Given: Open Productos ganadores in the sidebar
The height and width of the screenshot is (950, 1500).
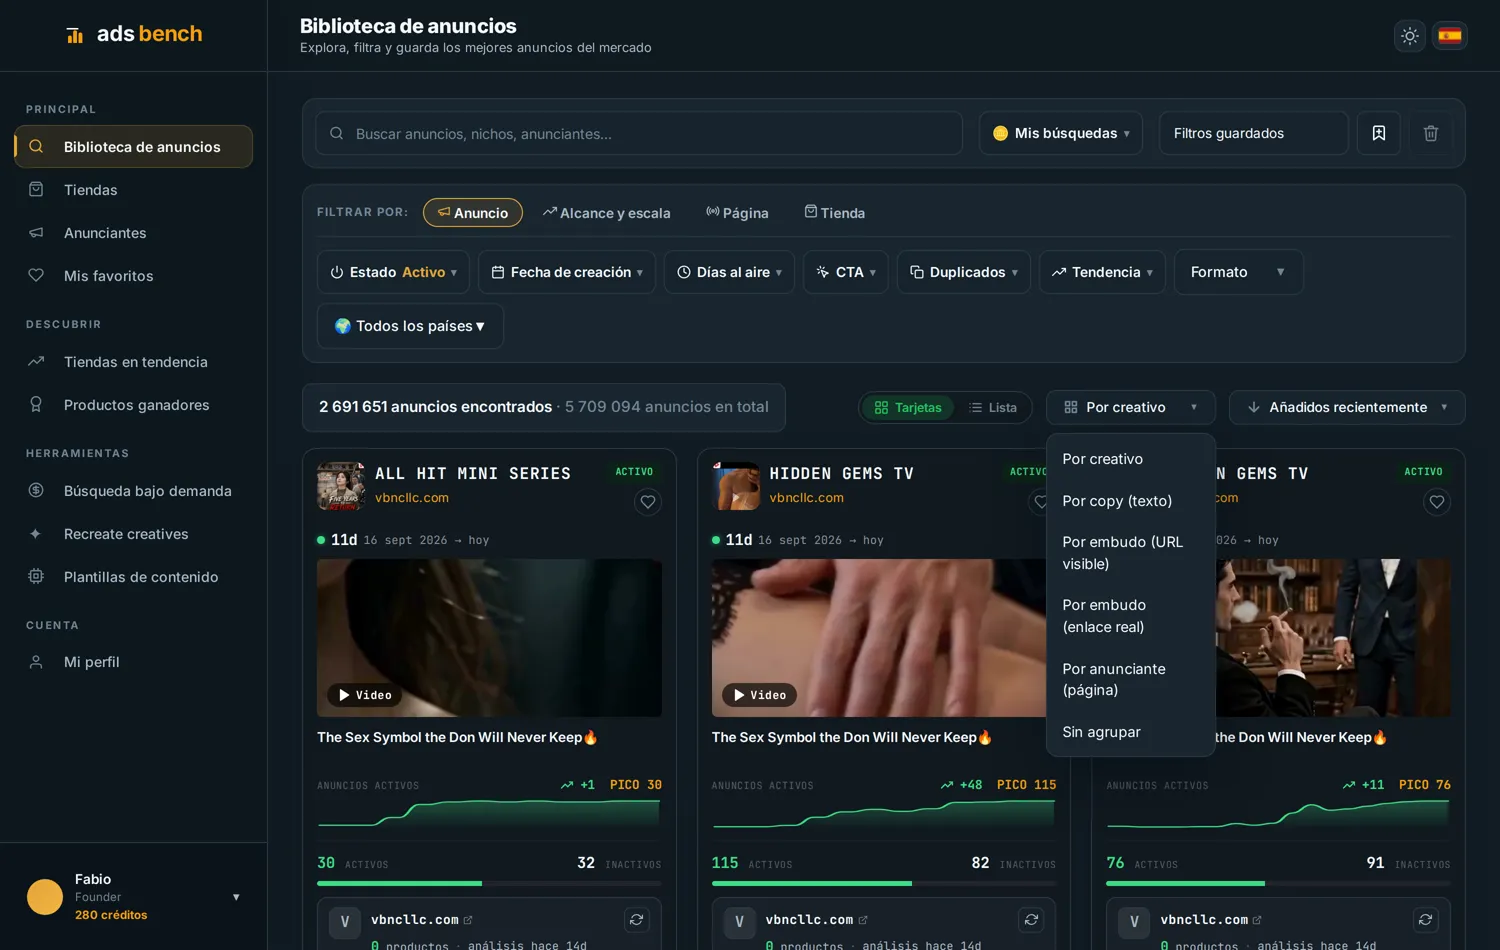Looking at the screenshot, I should pos(133,405).
